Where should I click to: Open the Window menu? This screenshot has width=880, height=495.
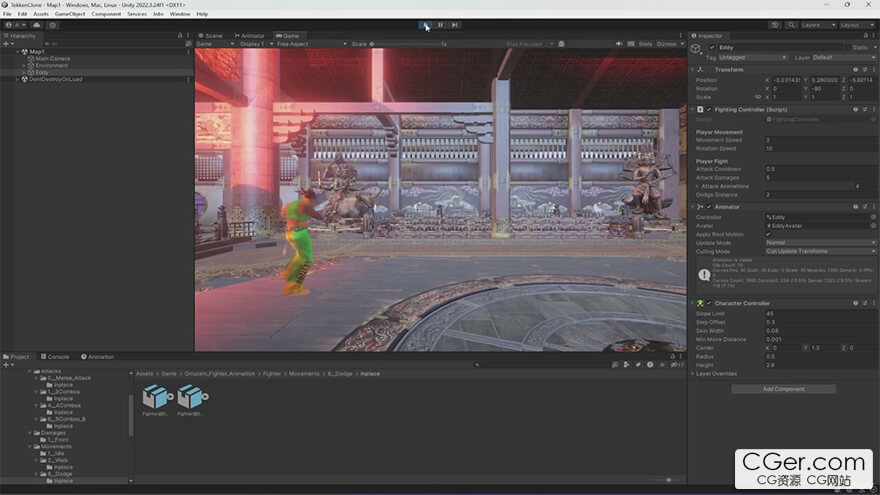[x=180, y=13]
